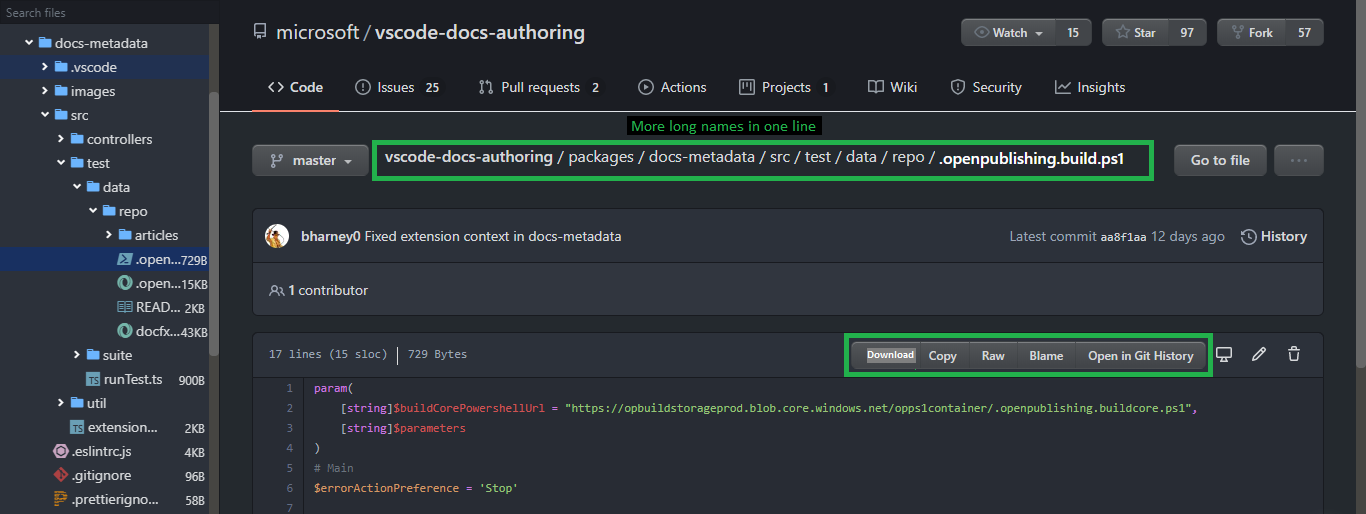
Task: Click the Go to file button
Action: click(x=1220, y=160)
